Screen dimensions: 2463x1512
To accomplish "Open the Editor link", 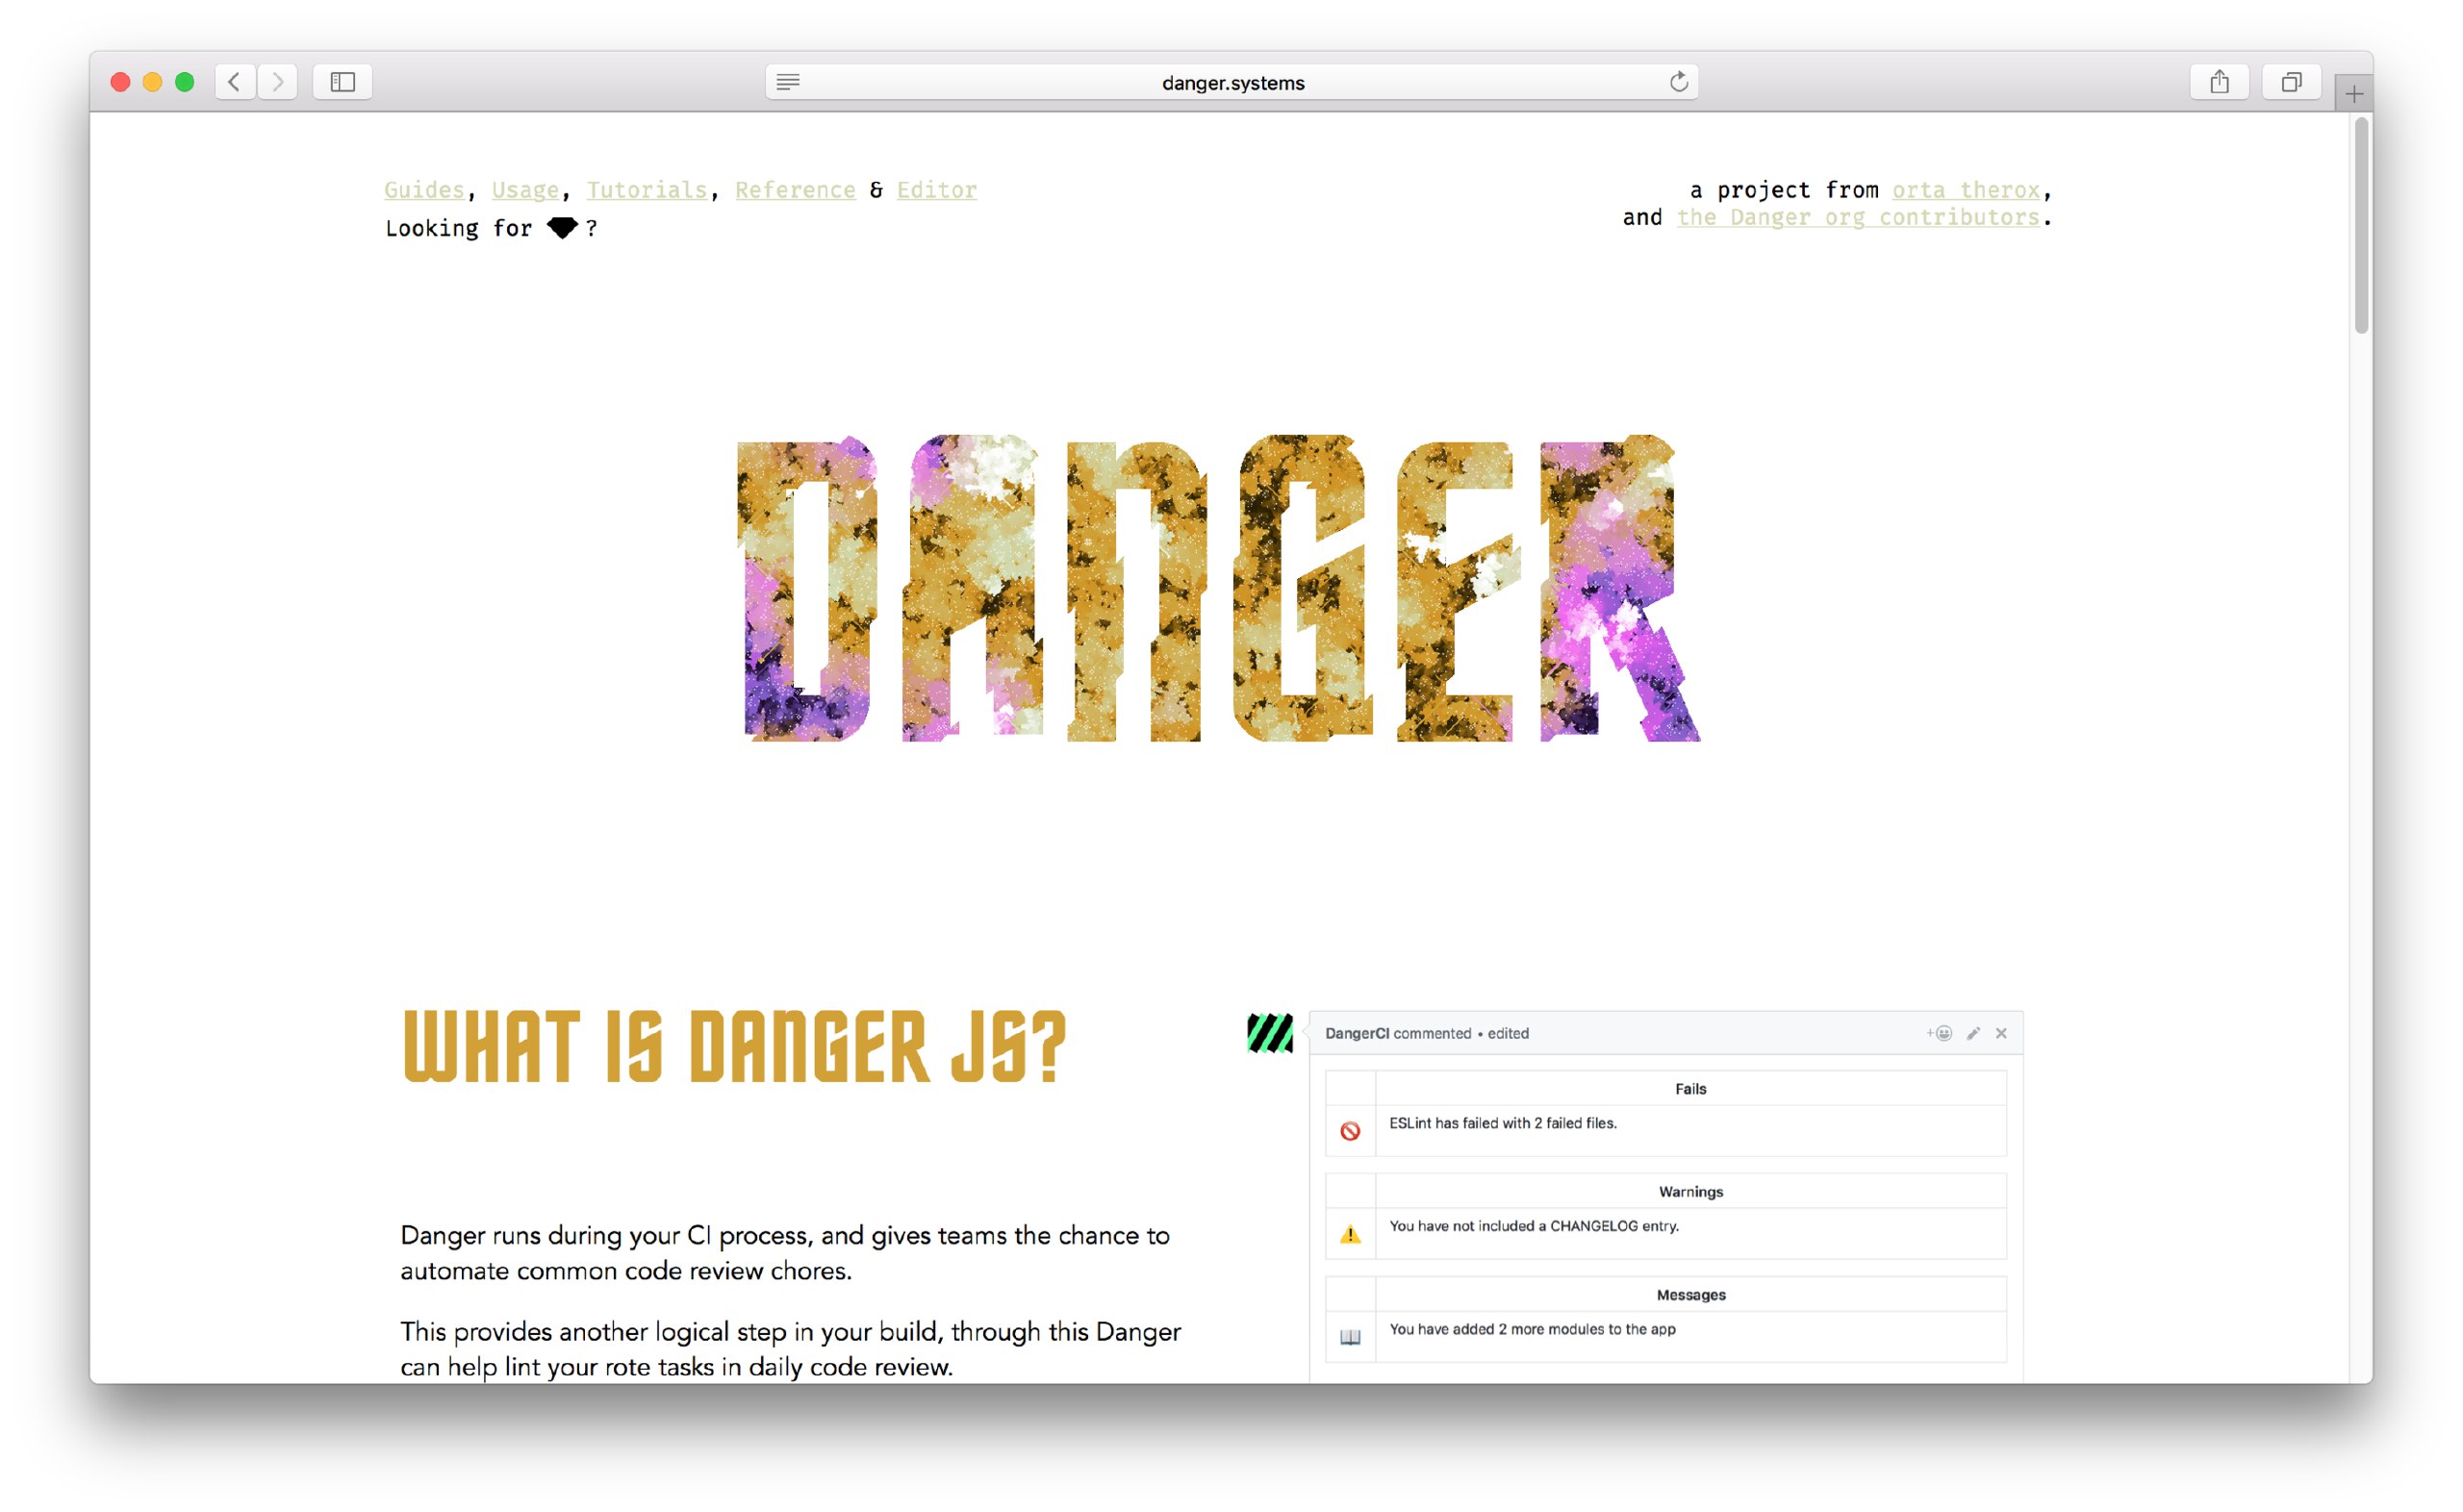I will (937, 190).
